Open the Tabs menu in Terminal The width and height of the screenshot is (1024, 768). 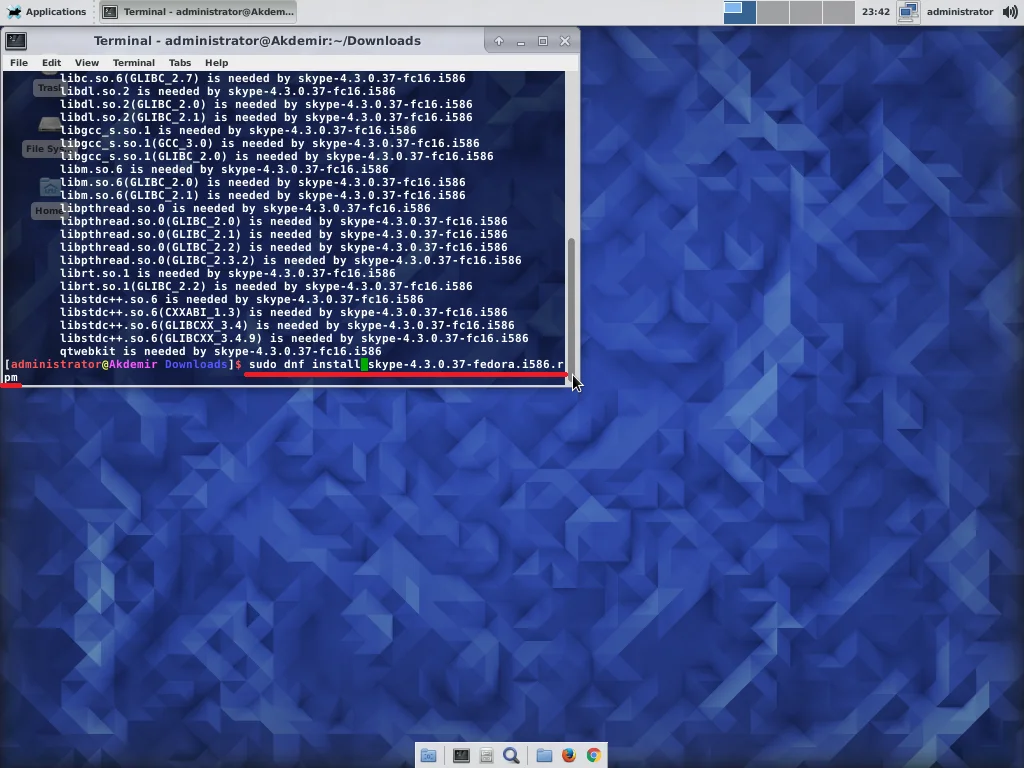(x=180, y=63)
